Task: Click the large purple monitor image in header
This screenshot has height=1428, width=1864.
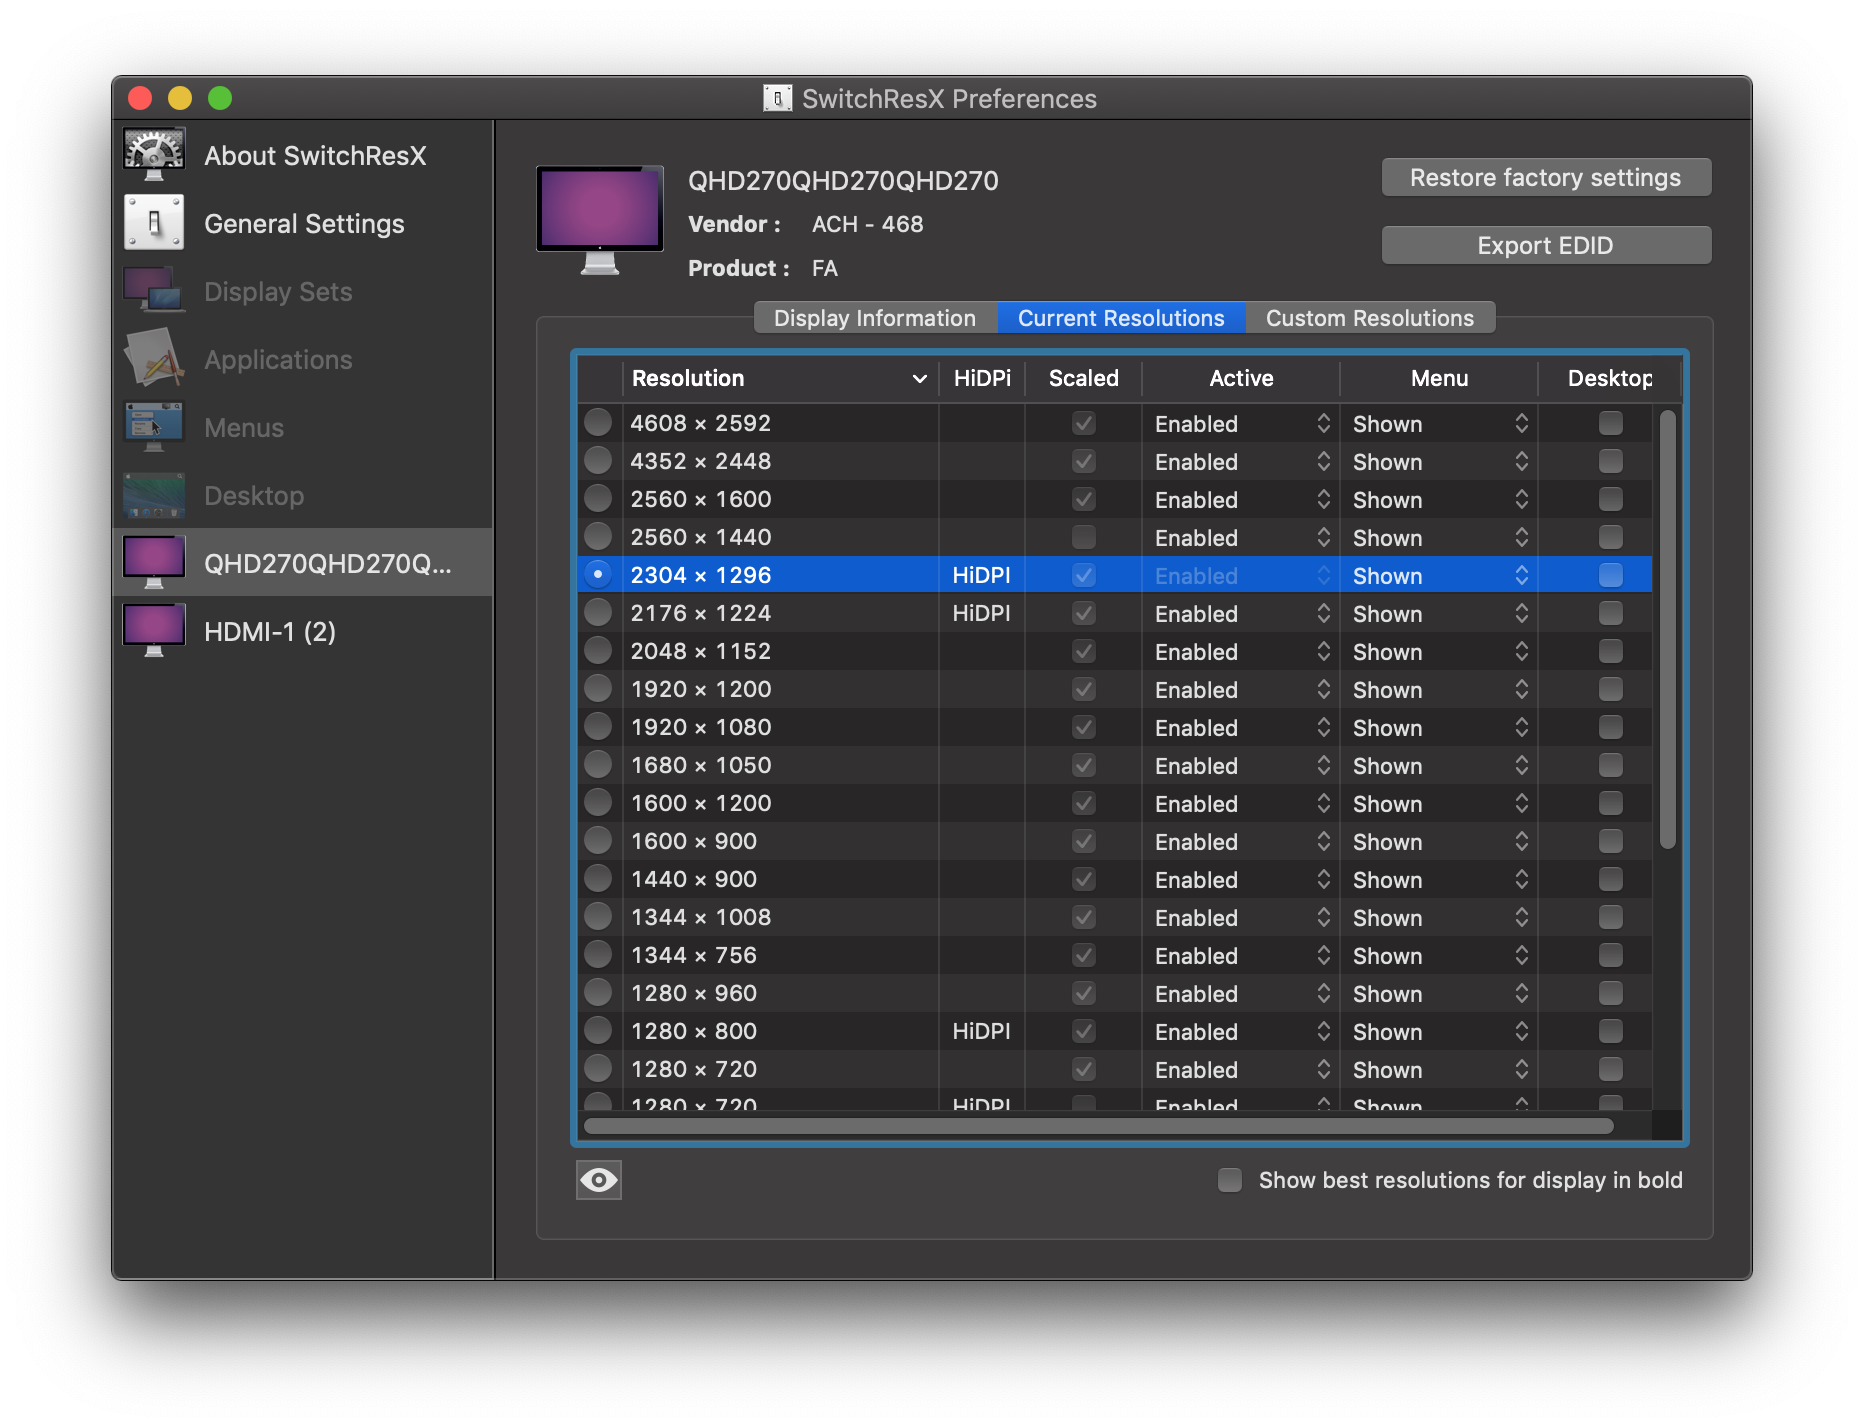Action: tap(600, 220)
